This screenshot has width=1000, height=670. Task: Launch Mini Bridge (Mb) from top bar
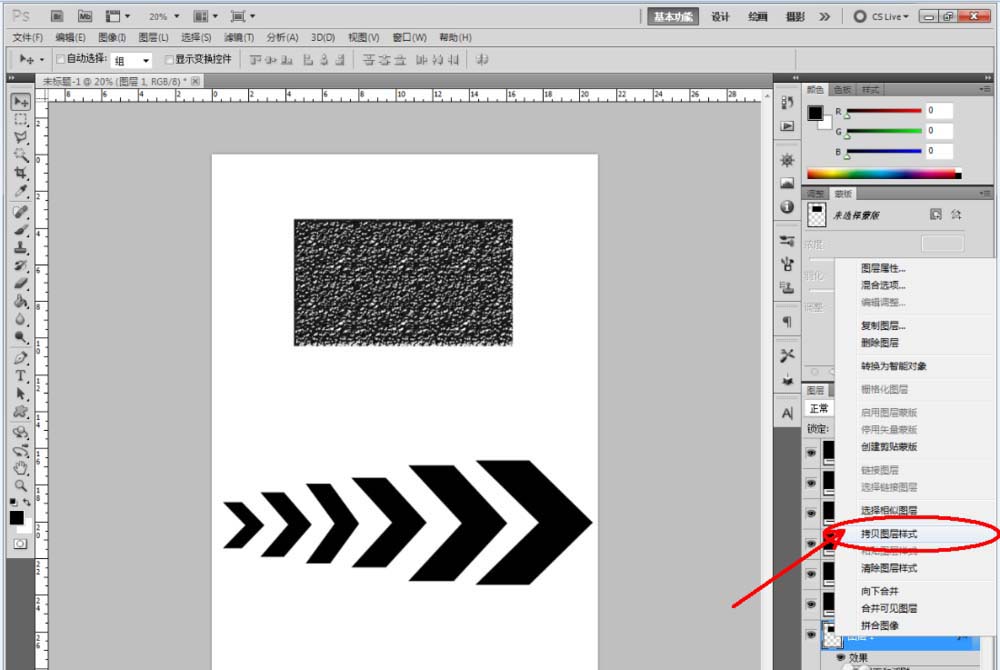click(85, 17)
